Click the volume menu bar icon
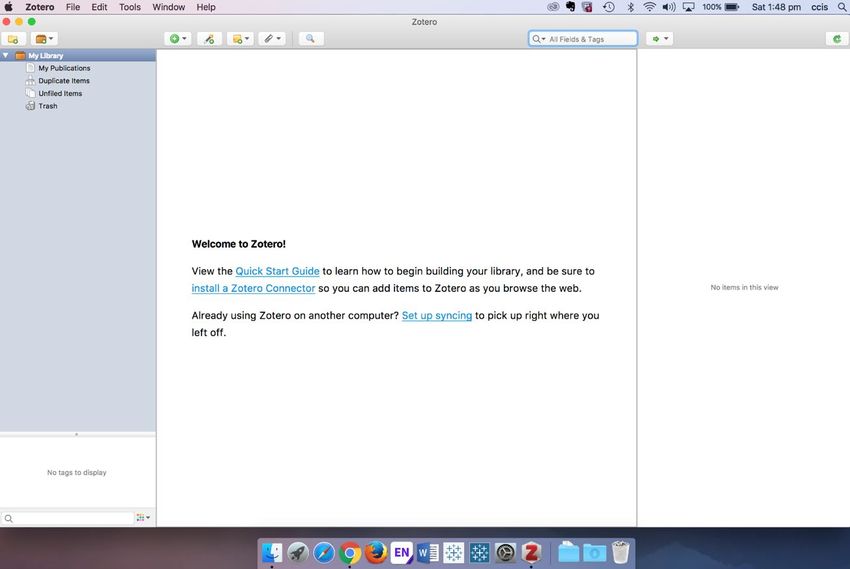Viewport: 850px width, 569px height. (x=669, y=7)
